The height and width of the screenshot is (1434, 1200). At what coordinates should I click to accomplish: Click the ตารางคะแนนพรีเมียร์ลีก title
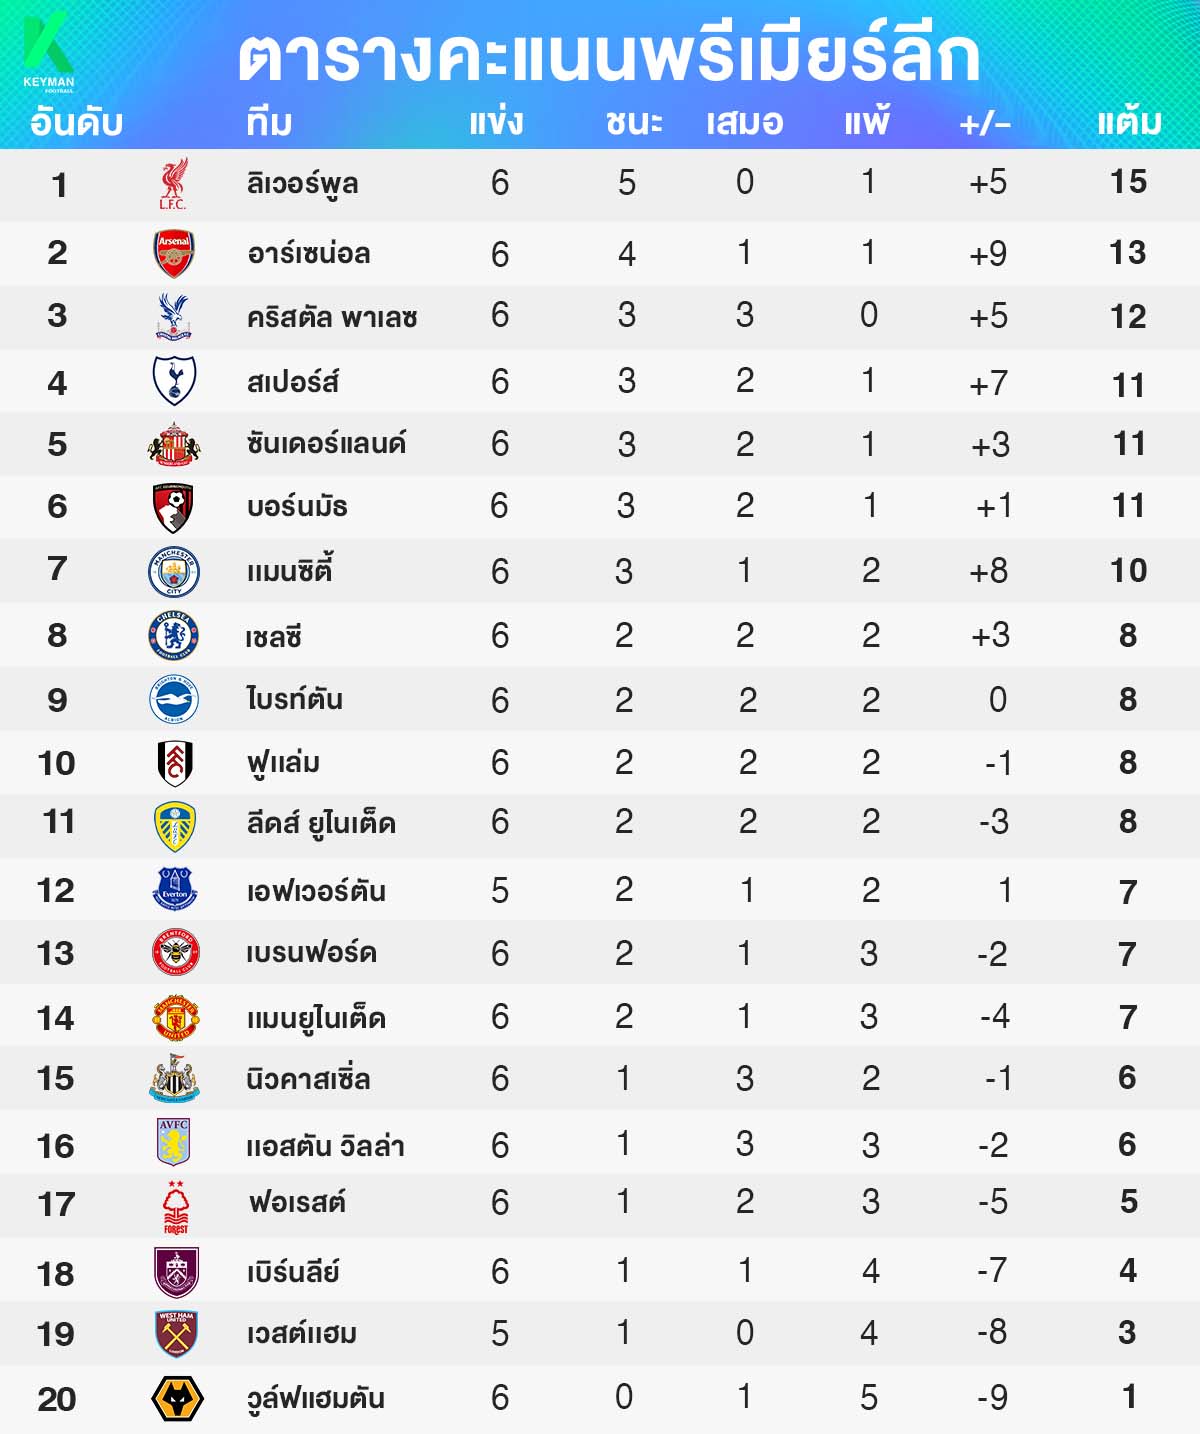click(608, 55)
